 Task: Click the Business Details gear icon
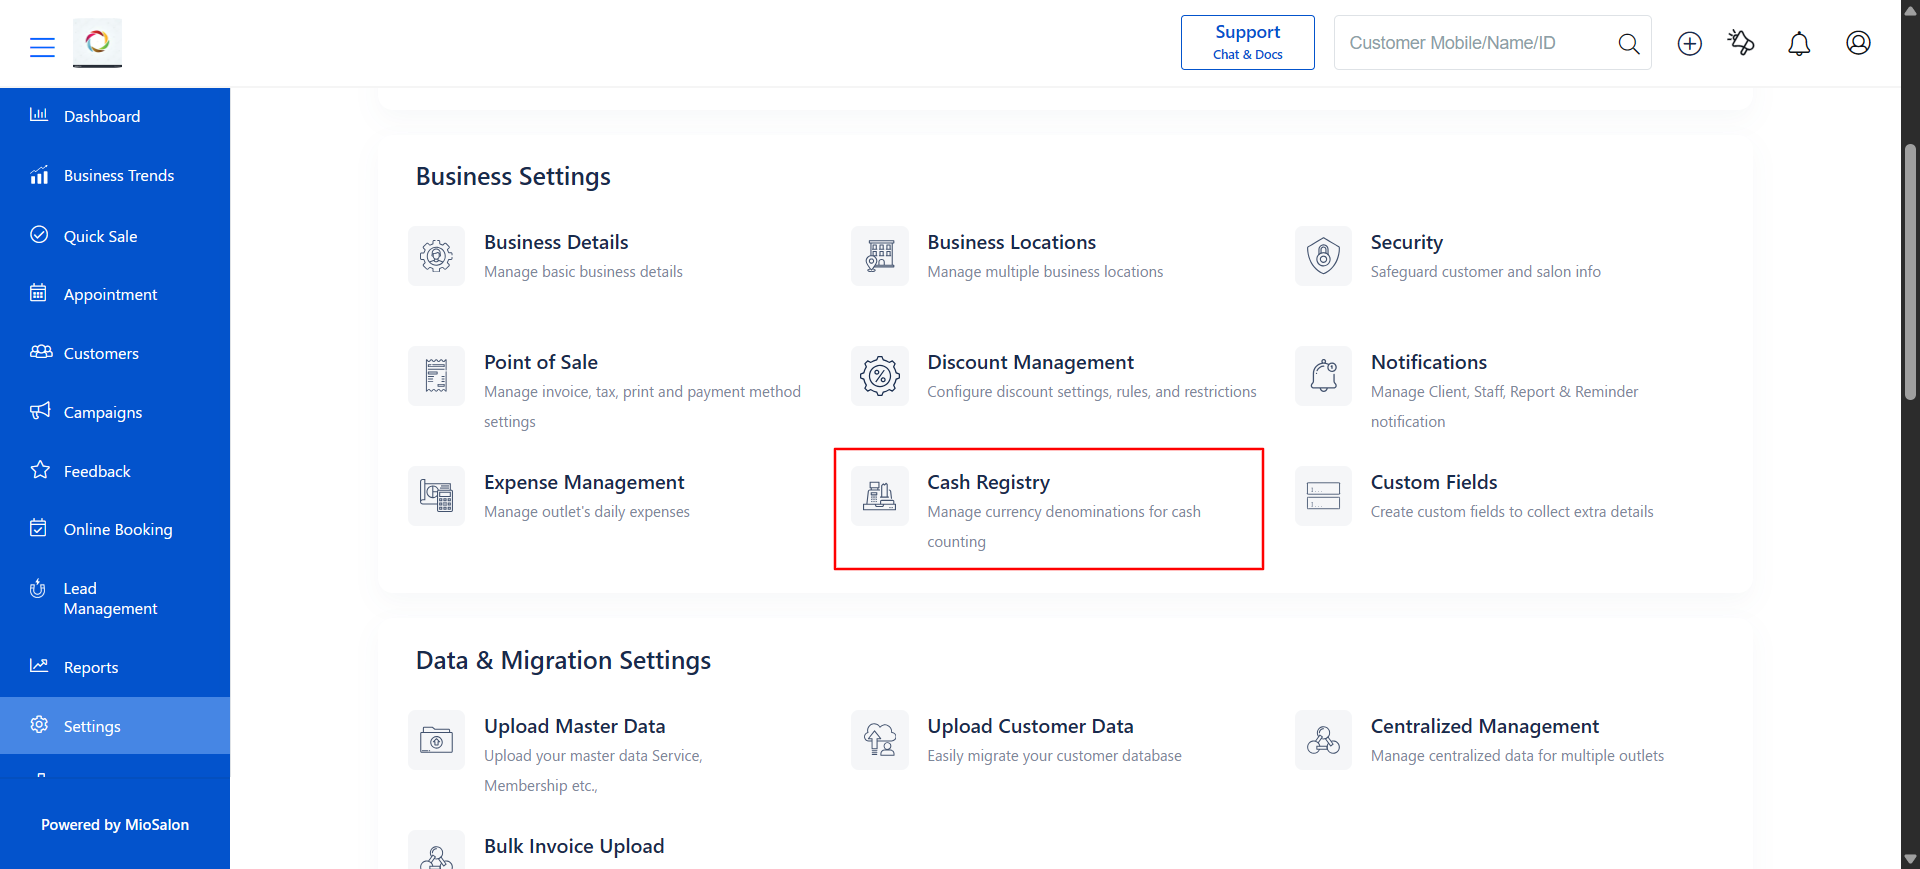click(436, 256)
